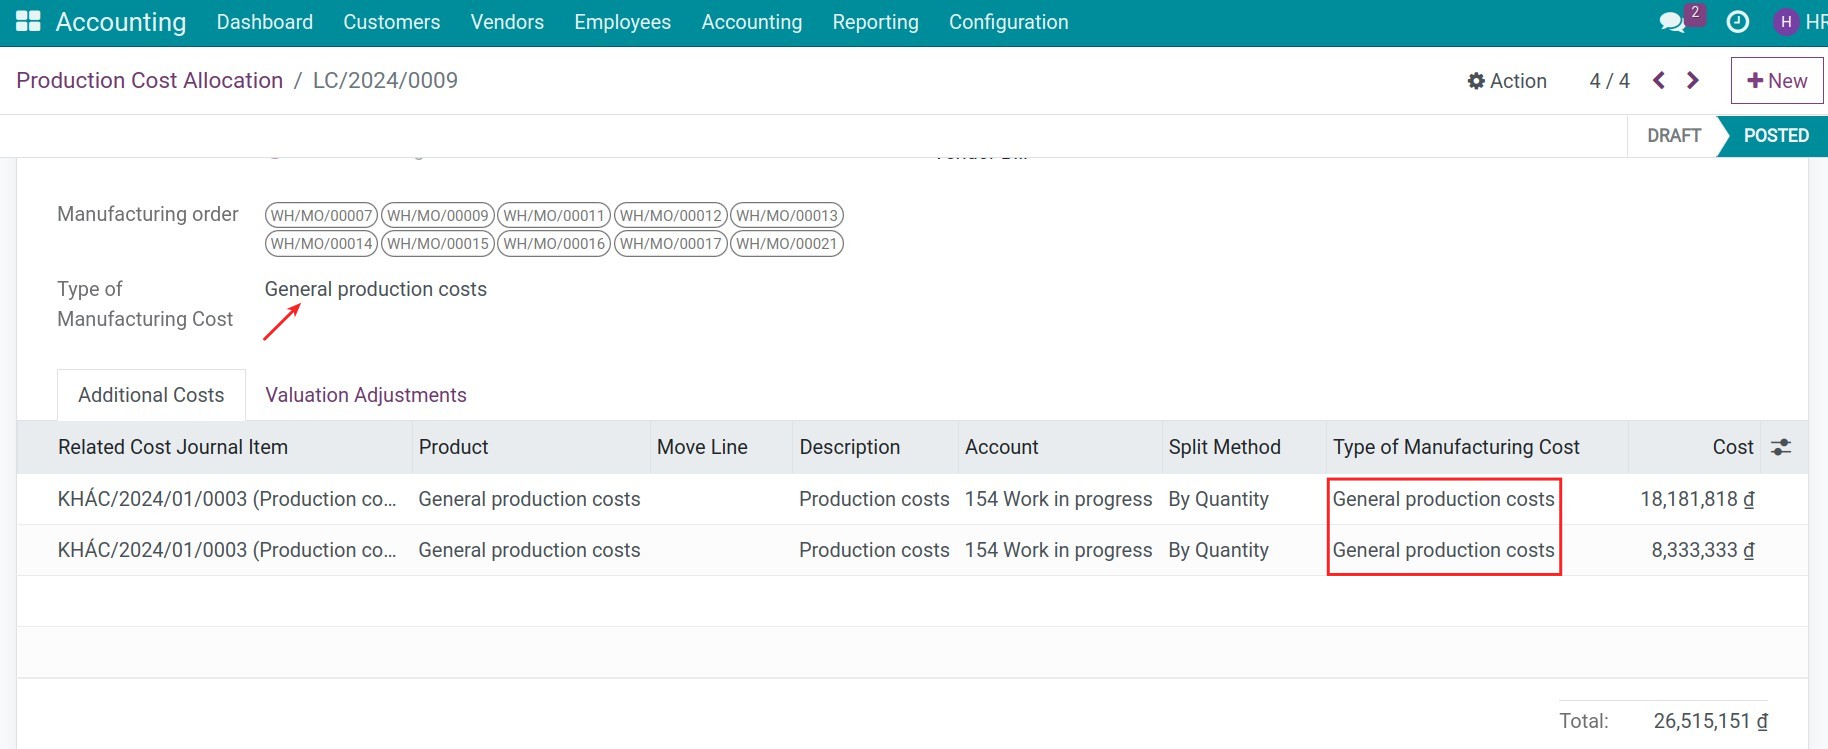Click the Accounting app title
Screen dimensions: 1828x749
121,22
